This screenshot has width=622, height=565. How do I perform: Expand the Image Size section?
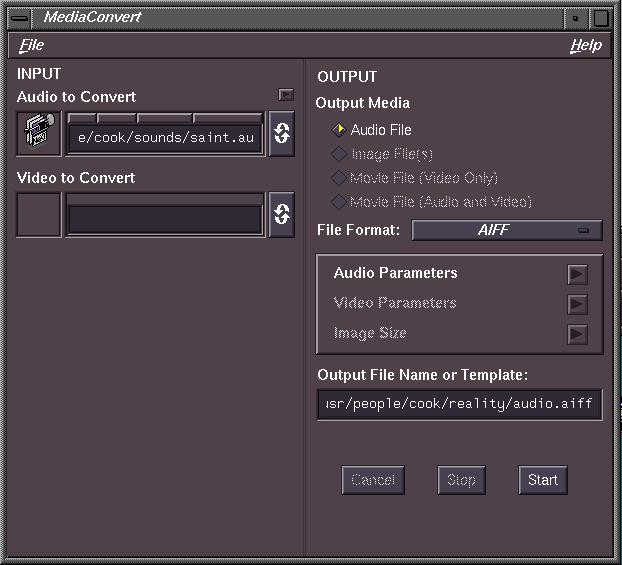[x=577, y=334]
